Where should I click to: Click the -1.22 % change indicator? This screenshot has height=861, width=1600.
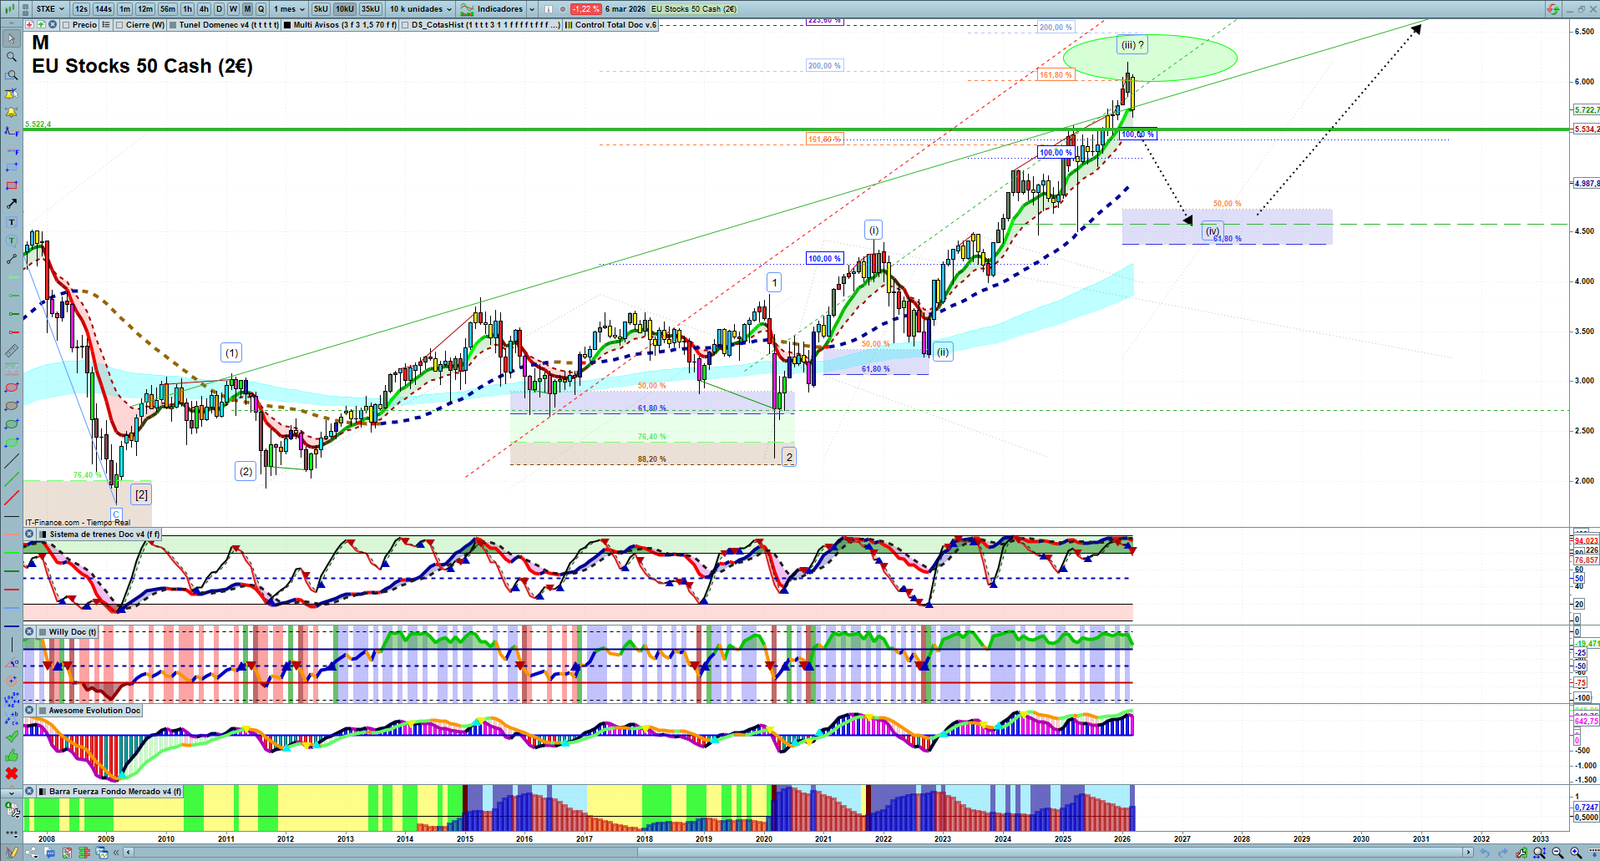(x=585, y=9)
